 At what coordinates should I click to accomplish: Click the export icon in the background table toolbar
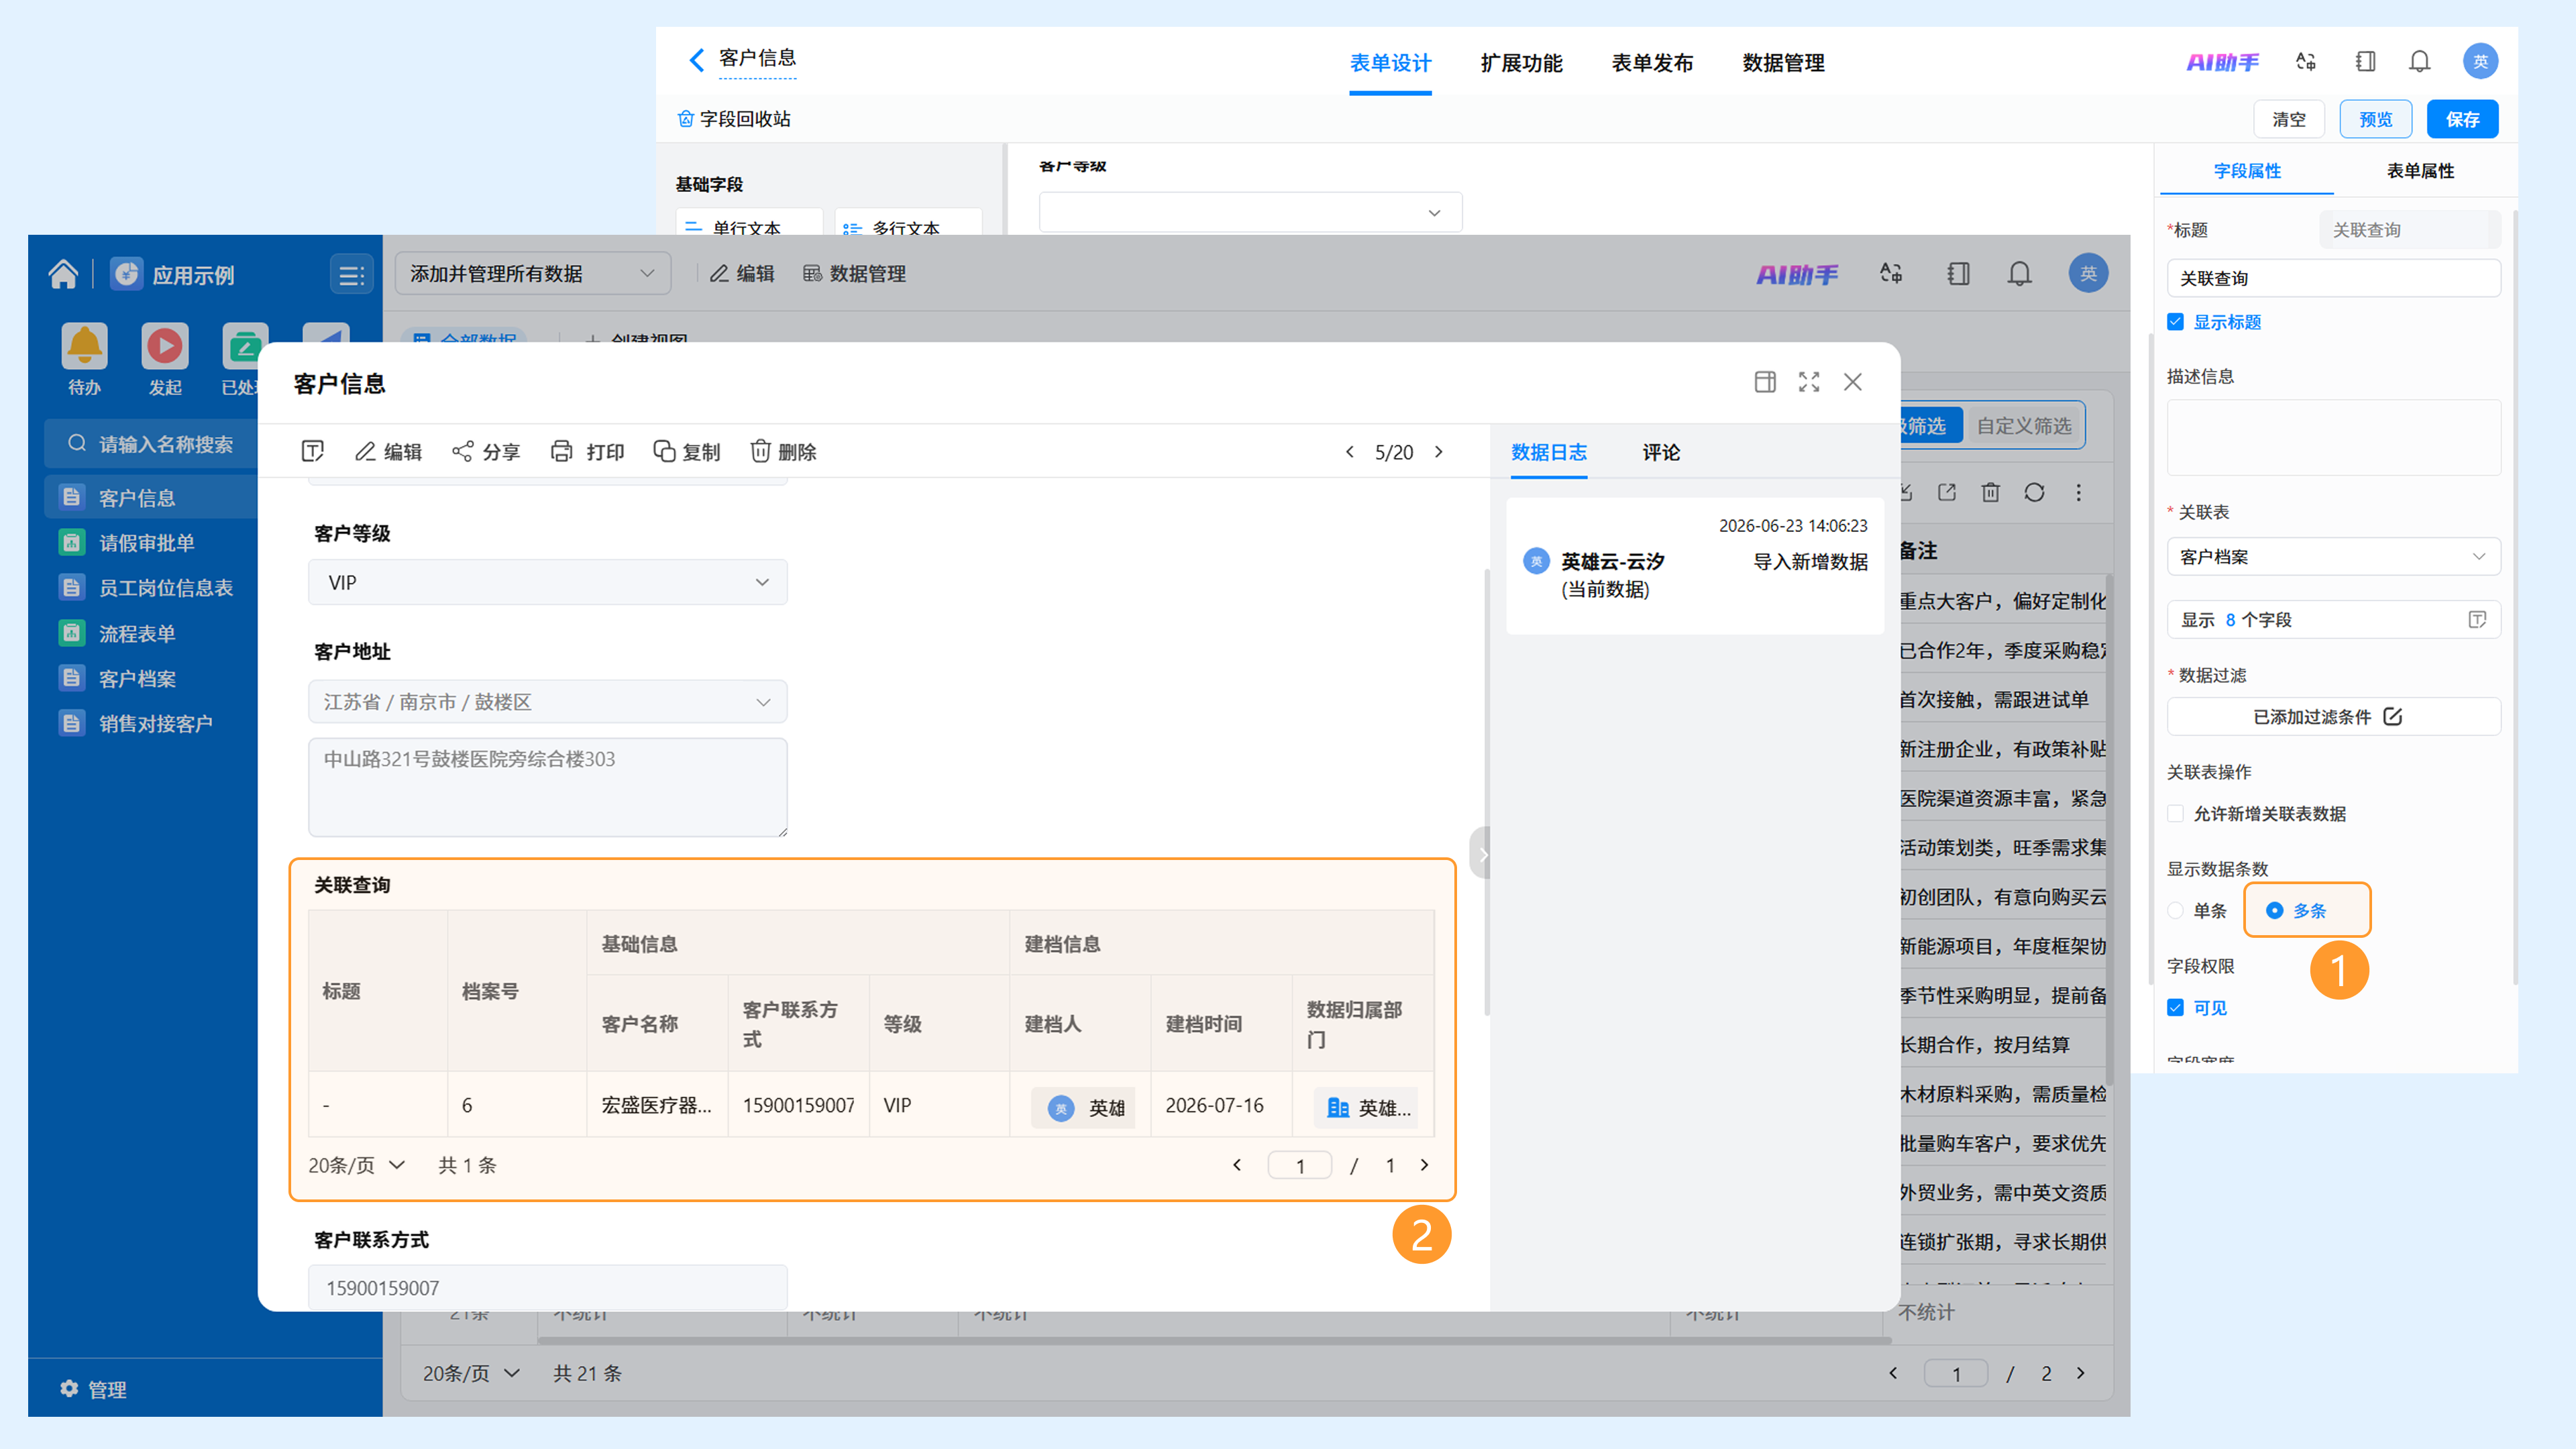pyautogui.click(x=1947, y=492)
